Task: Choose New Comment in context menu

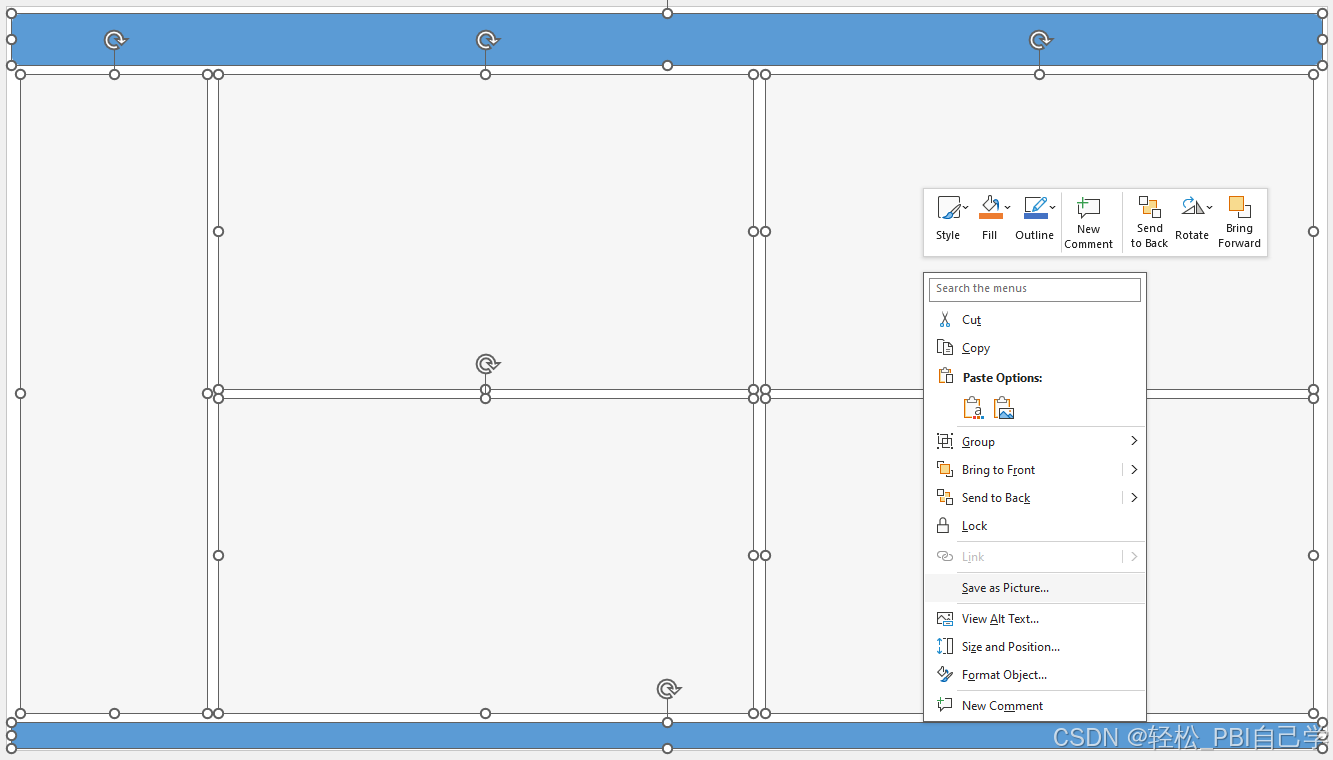Action: tap(1034, 706)
